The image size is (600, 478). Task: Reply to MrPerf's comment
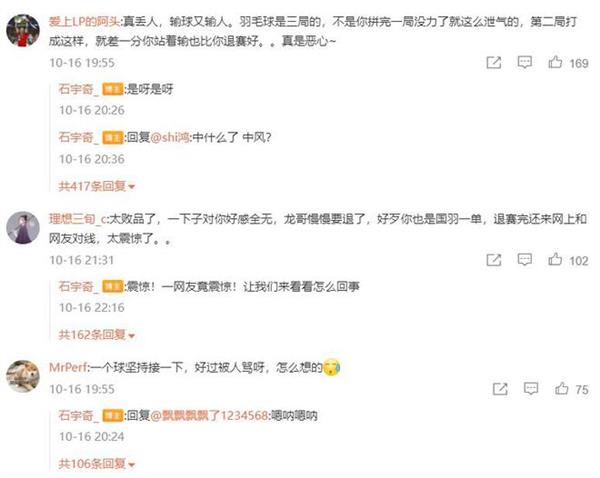coord(531,389)
